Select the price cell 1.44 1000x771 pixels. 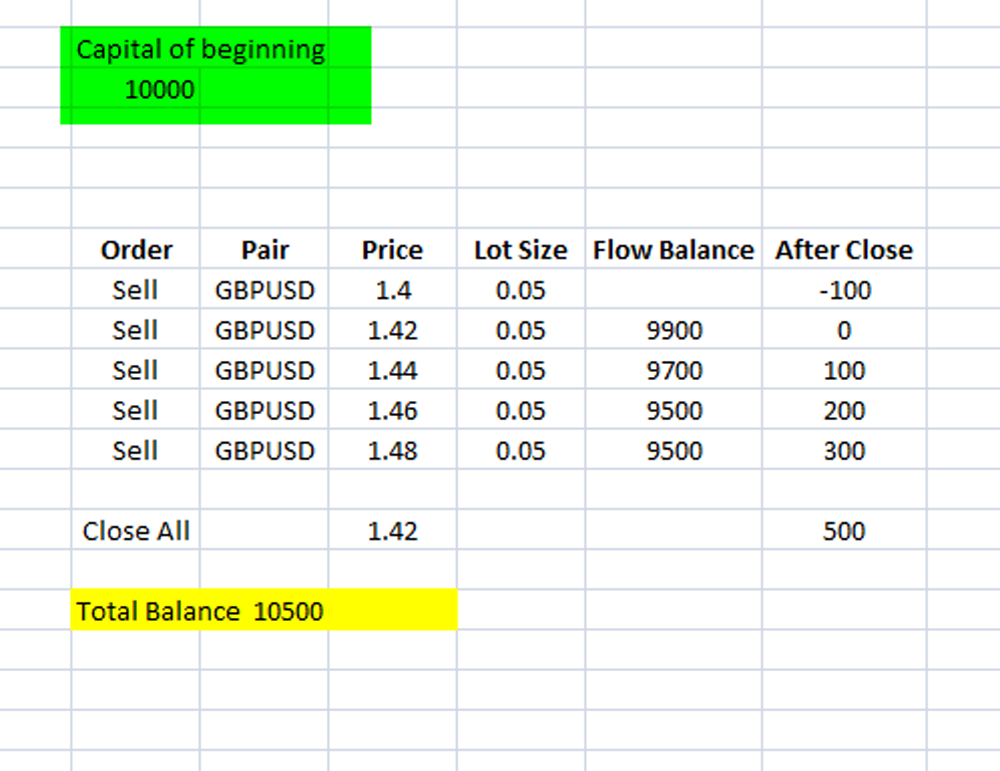[x=393, y=370]
